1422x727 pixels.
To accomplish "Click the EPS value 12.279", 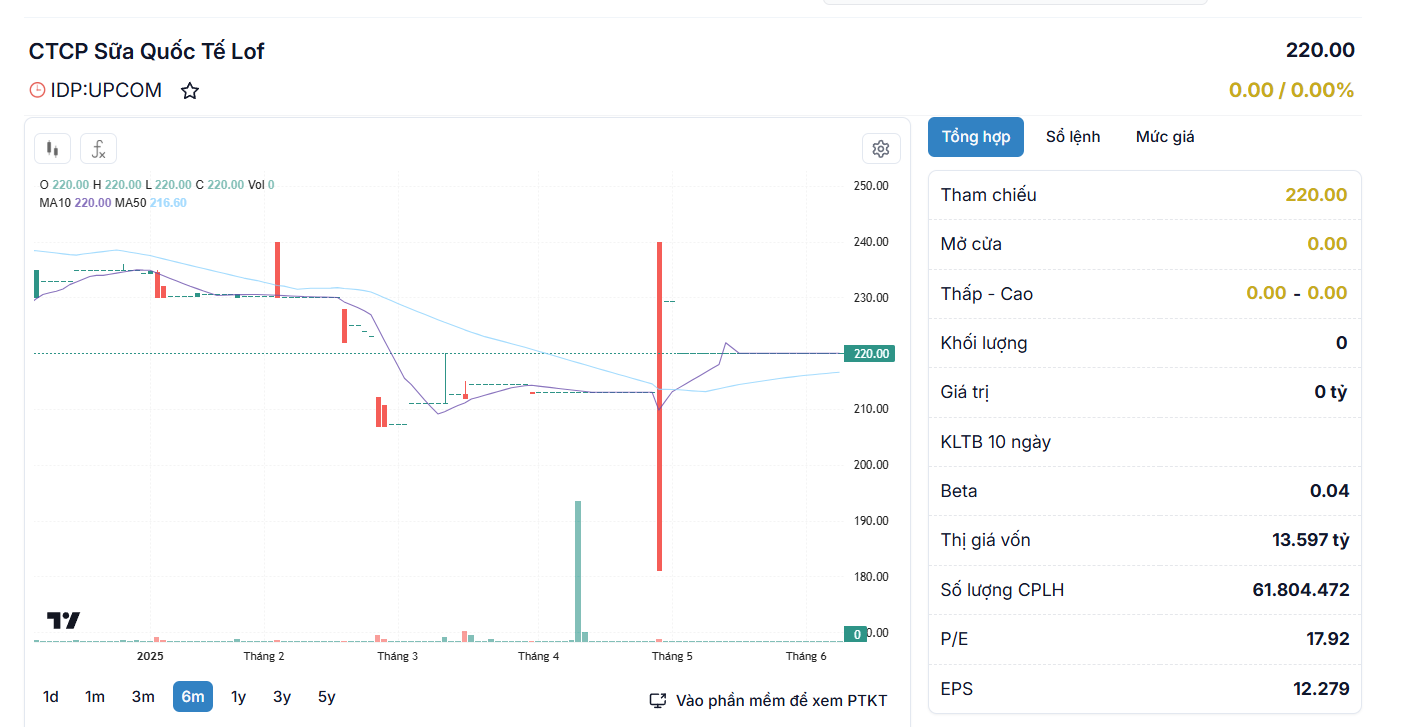I will click(x=1321, y=689).
